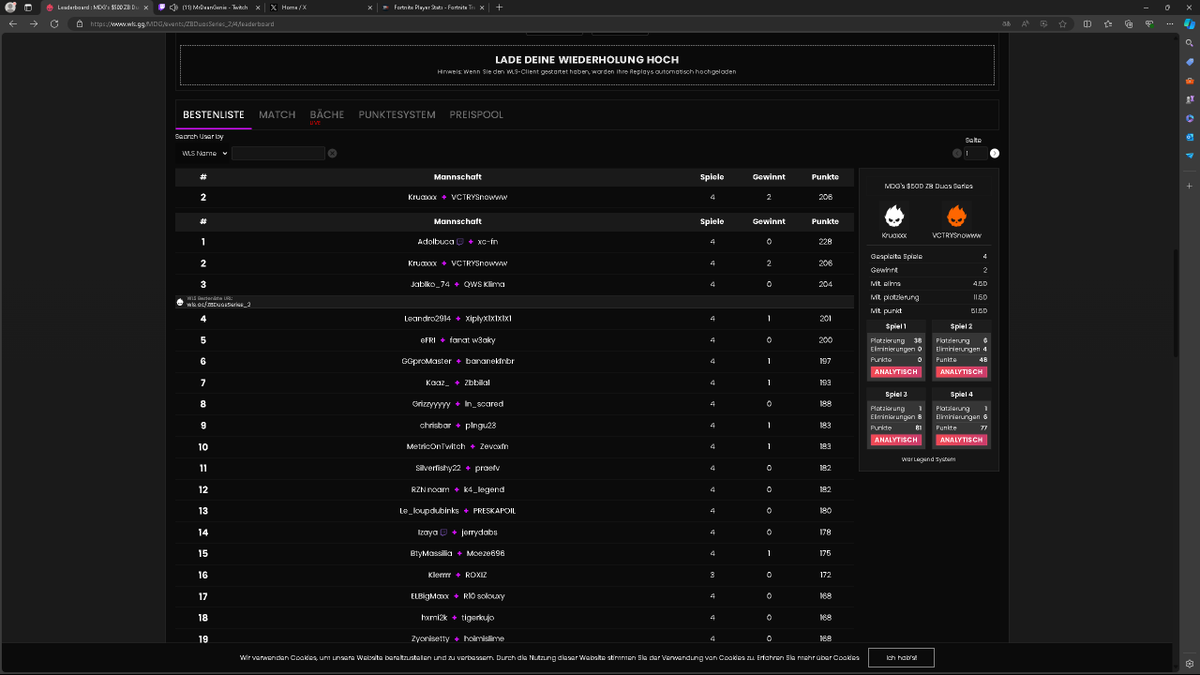Click the LADE DEINE WIEDERHOLUNG HOCH upload area

click(587, 65)
